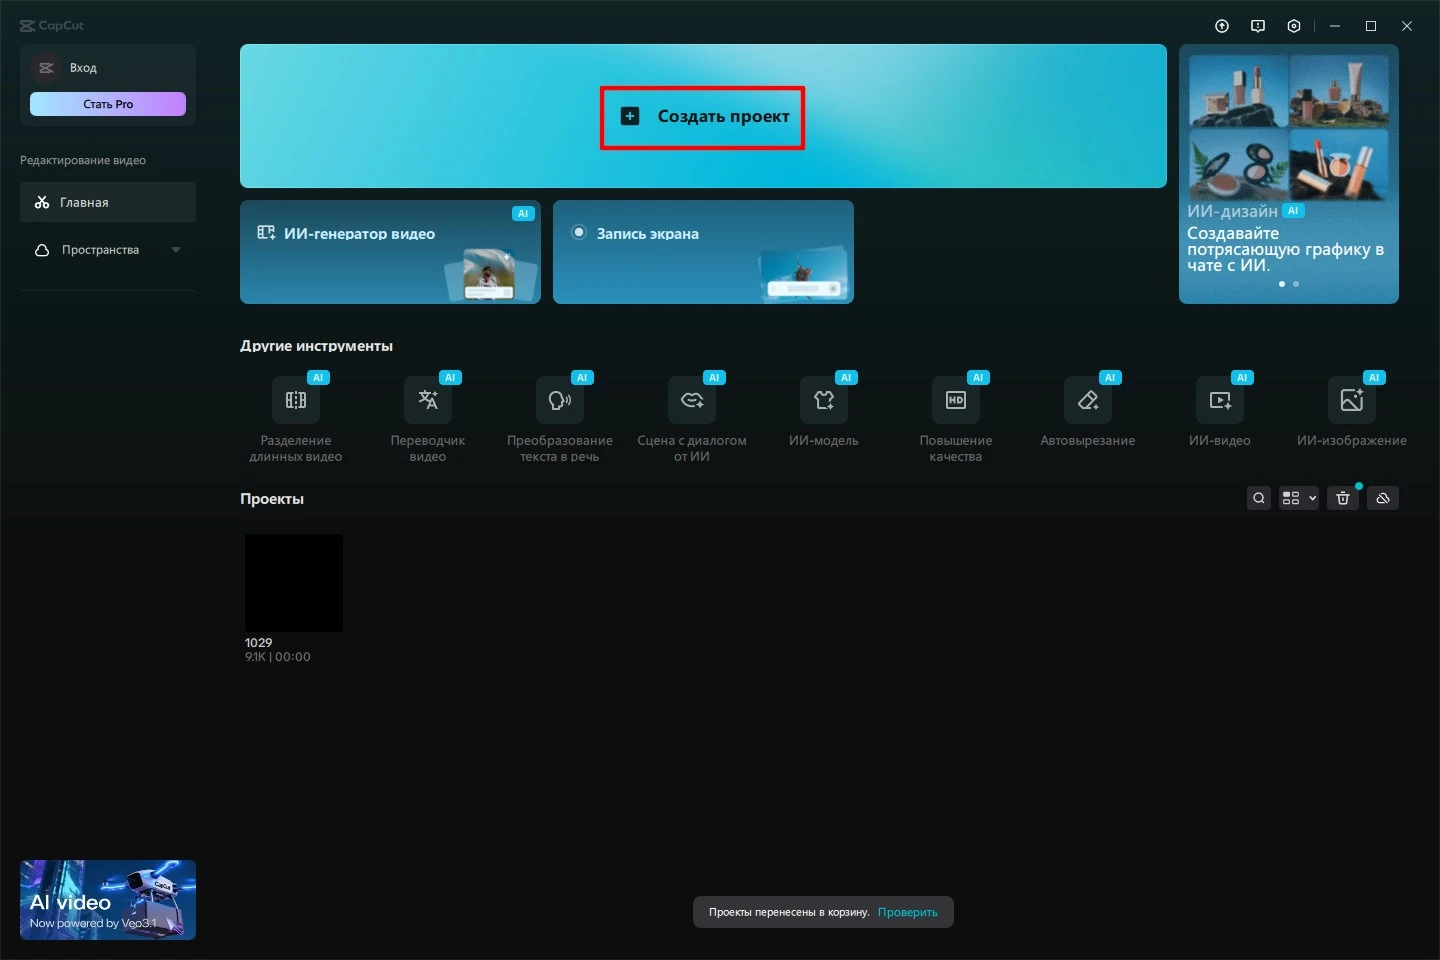1440x960 pixels.
Task: Toggle the cloud sync icon in projects
Action: 1383,498
